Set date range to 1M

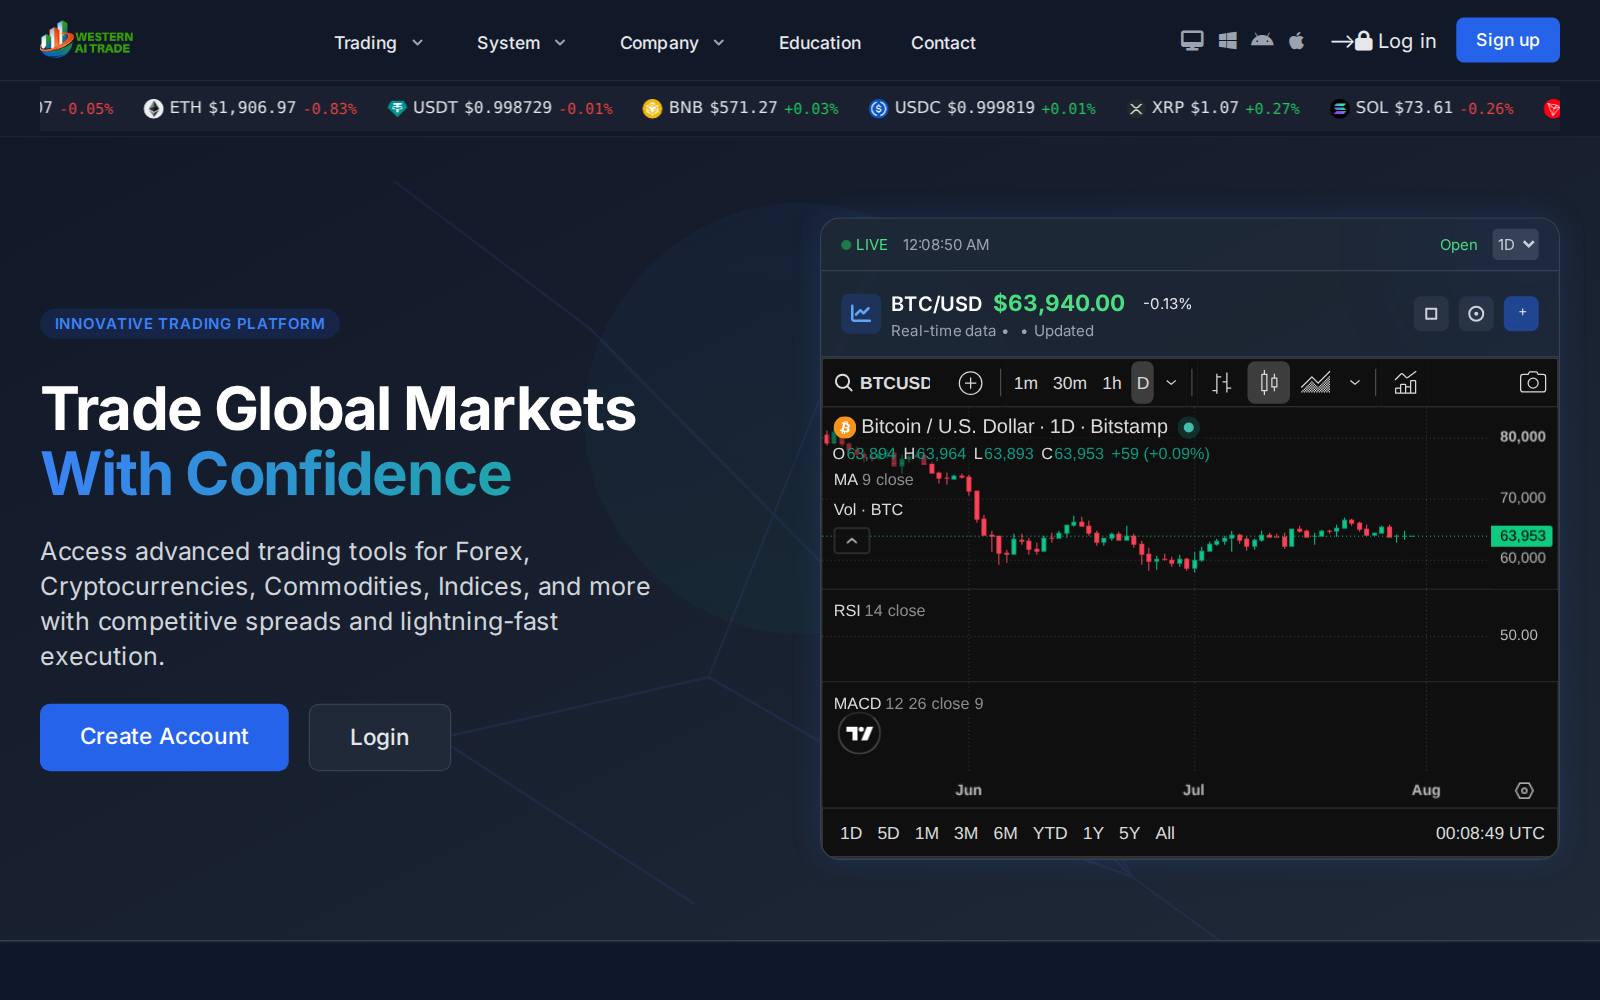click(x=927, y=833)
